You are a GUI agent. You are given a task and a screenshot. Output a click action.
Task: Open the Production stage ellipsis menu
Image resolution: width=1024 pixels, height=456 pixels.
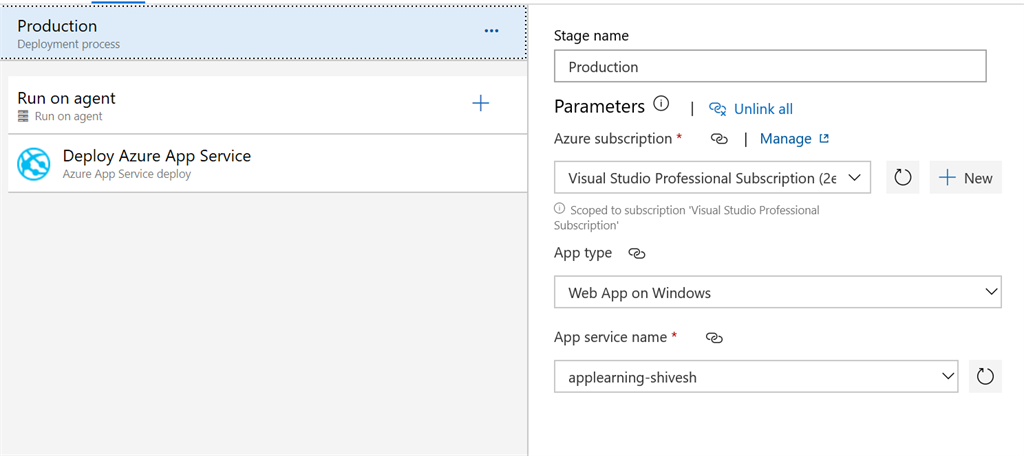pyautogui.click(x=492, y=31)
